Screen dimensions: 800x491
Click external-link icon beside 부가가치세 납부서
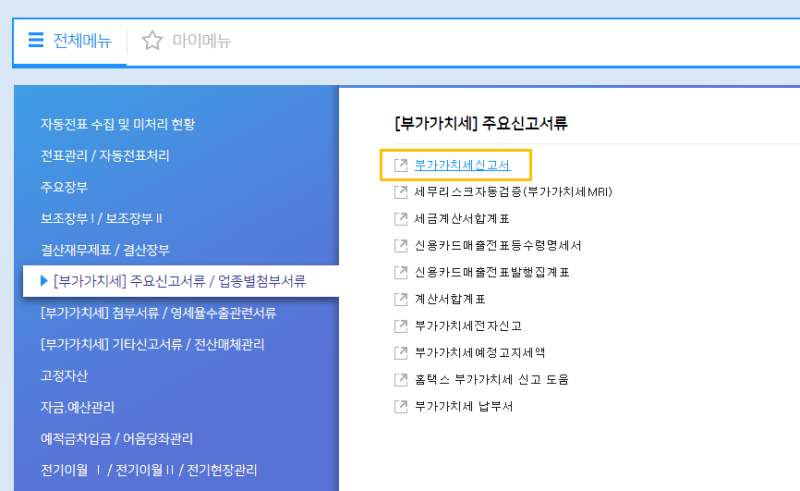click(x=401, y=406)
